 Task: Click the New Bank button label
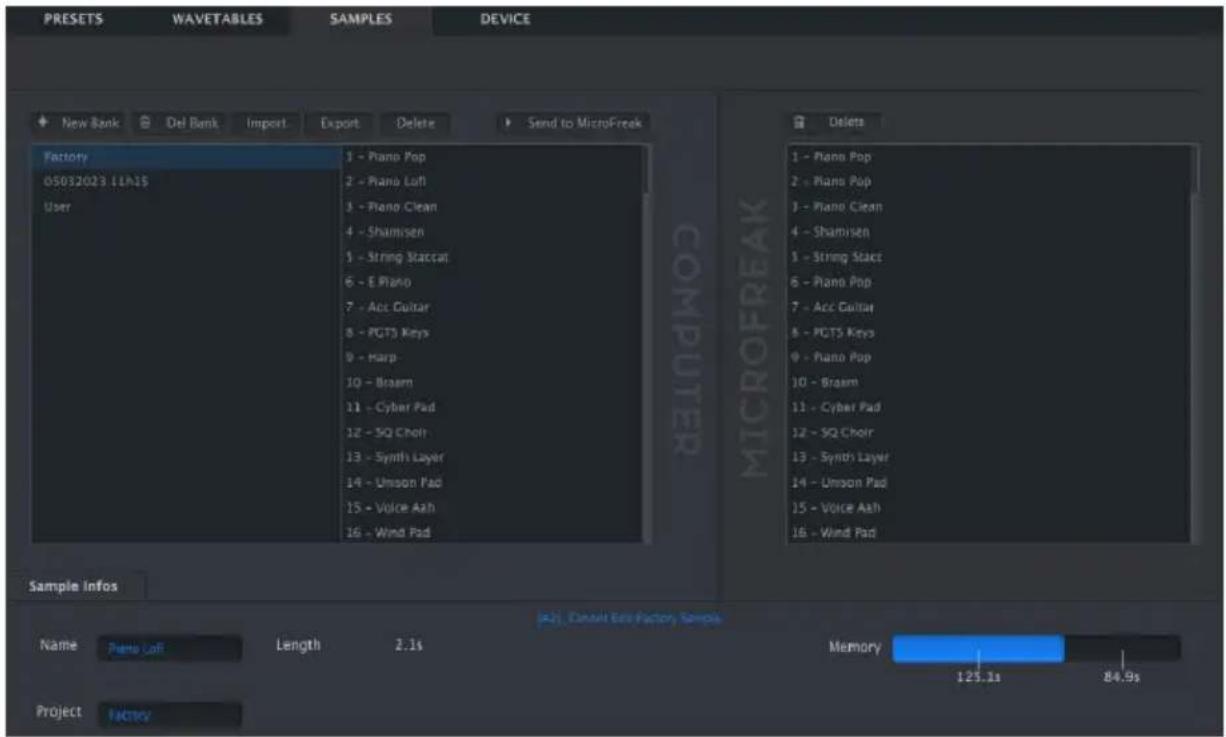91,123
